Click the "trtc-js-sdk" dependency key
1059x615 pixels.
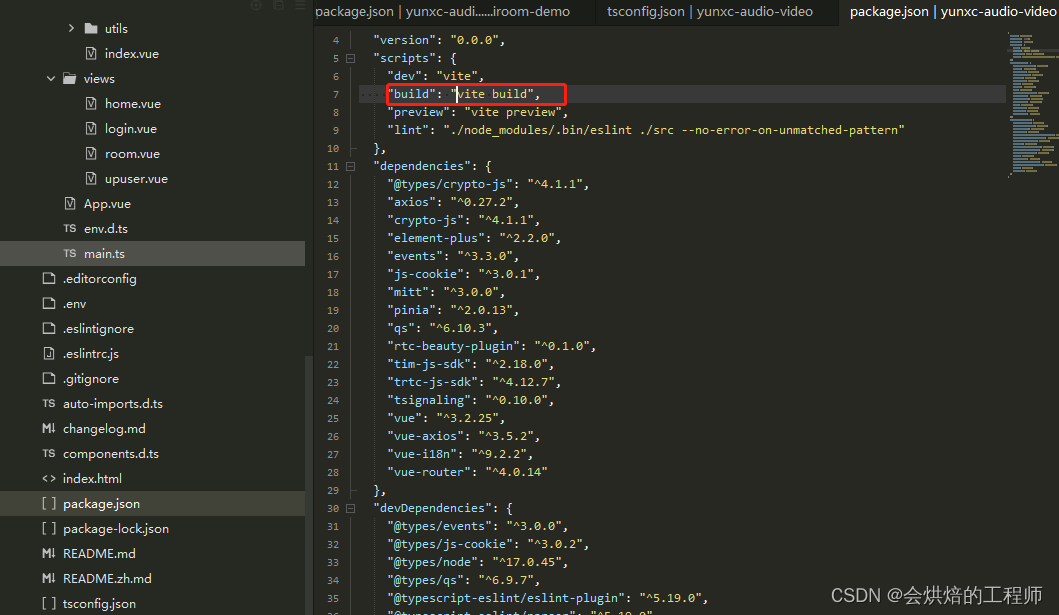pos(432,382)
